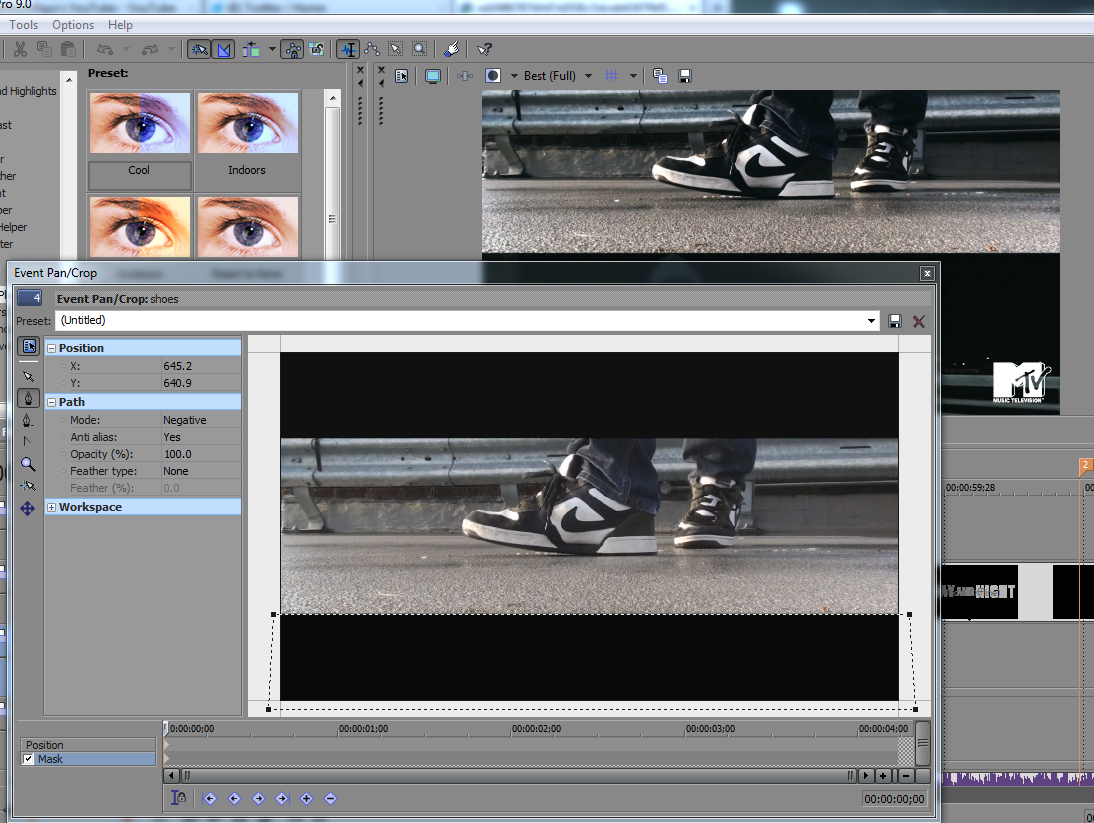The height and width of the screenshot is (823, 1094).
Task: Open the Options menu
Action: [73, 24]
